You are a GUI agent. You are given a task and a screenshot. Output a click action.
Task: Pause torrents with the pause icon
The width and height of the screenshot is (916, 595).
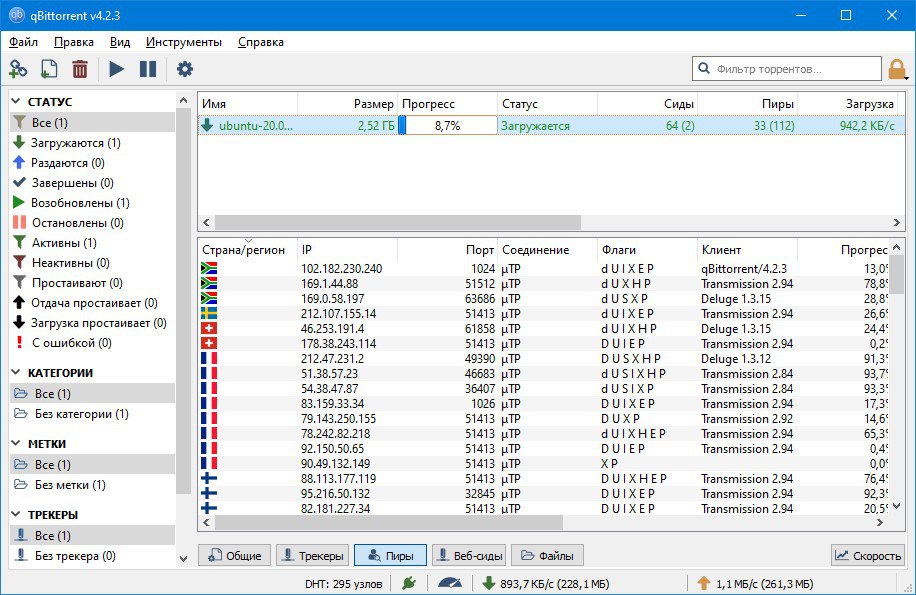148,69
